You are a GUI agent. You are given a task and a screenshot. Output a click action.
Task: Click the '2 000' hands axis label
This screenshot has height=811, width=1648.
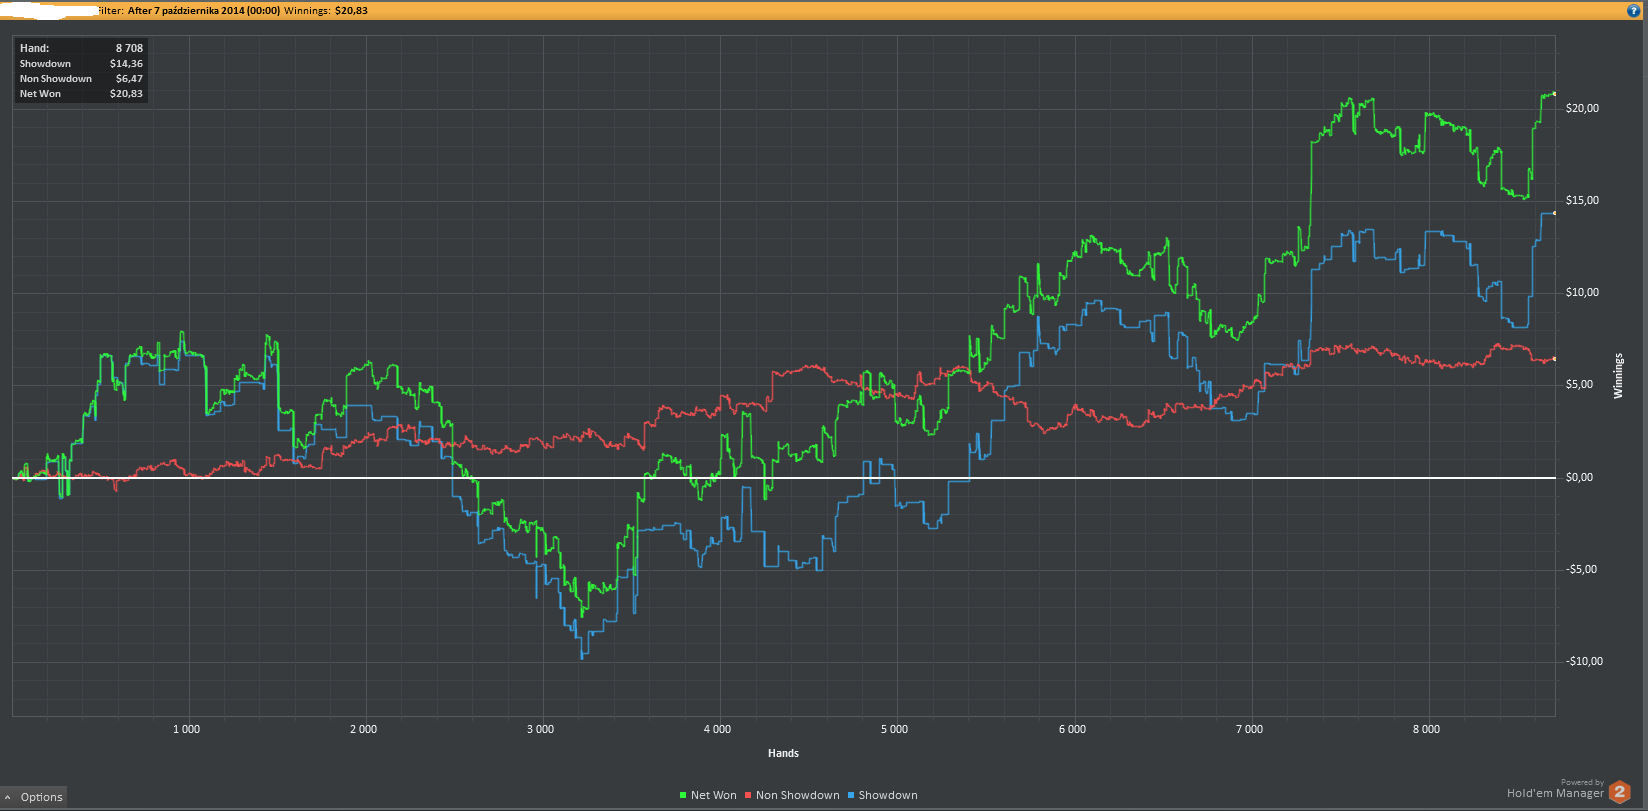tap(363, 729)
